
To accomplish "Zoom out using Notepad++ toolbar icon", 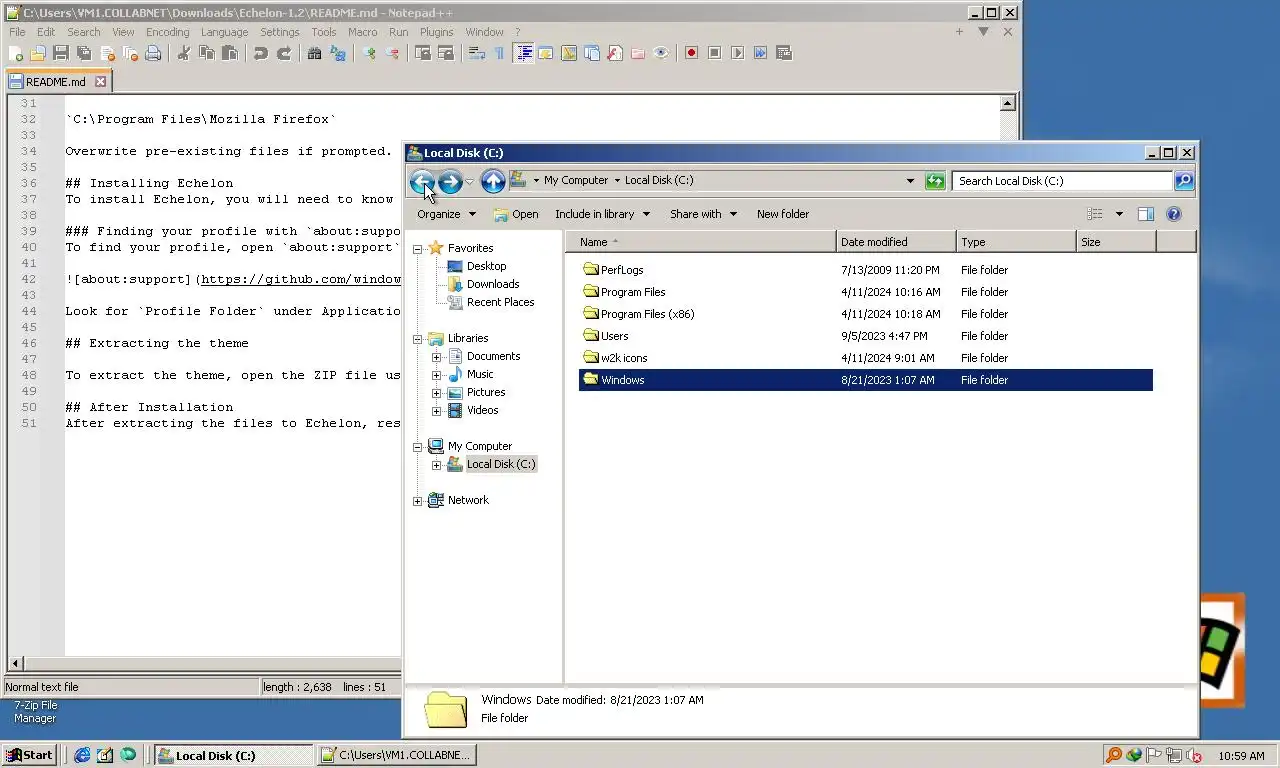I will (392, 53).
